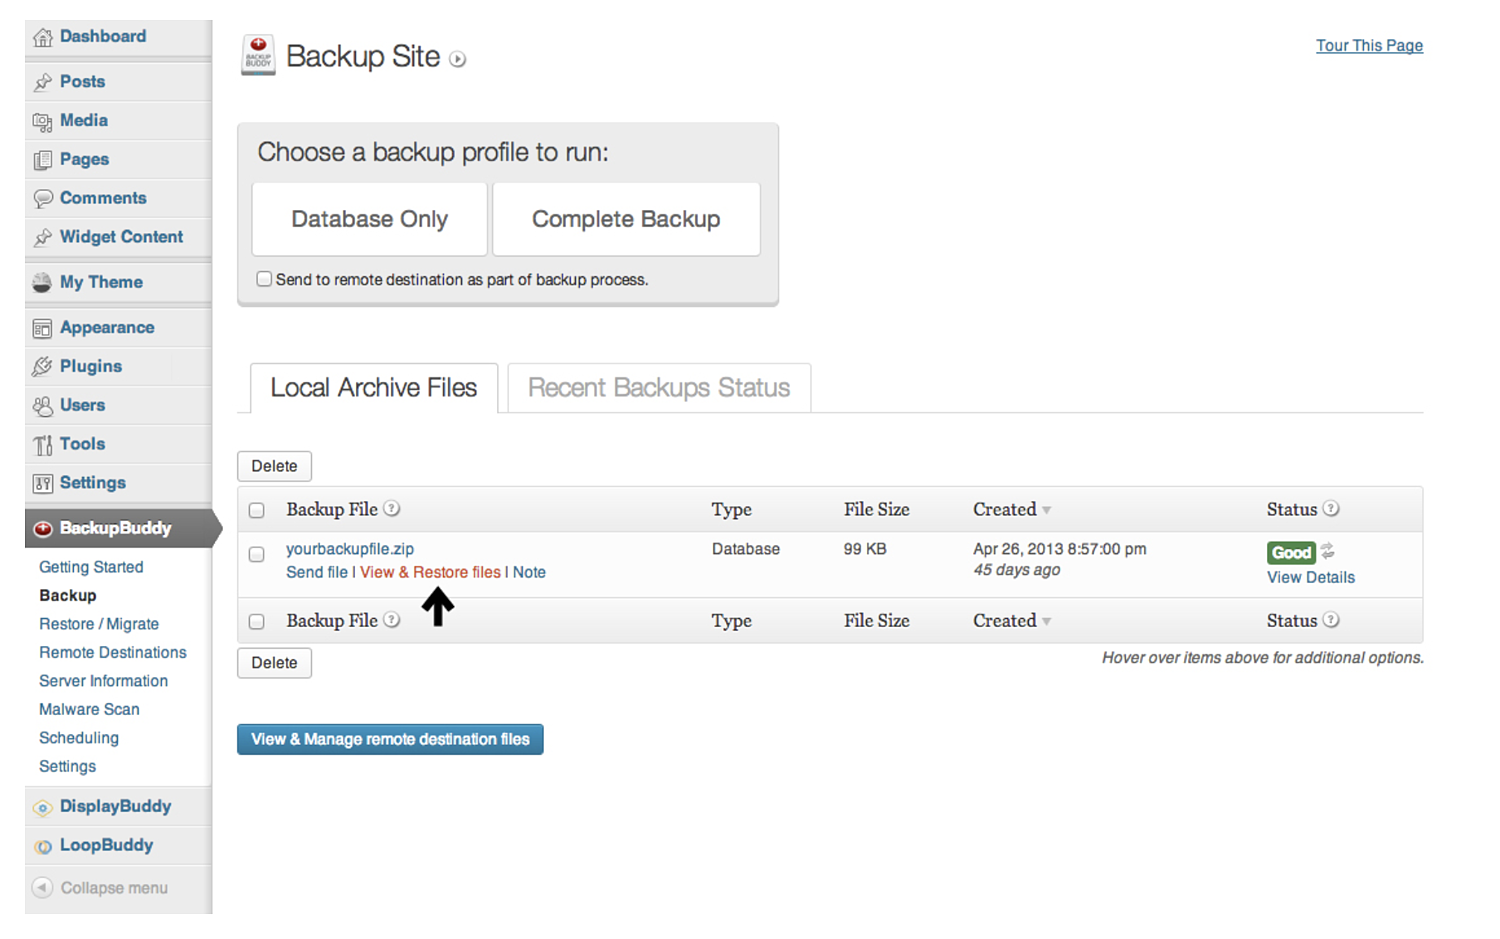Enable send to remote destination checkbox

[x=263, y=278]
